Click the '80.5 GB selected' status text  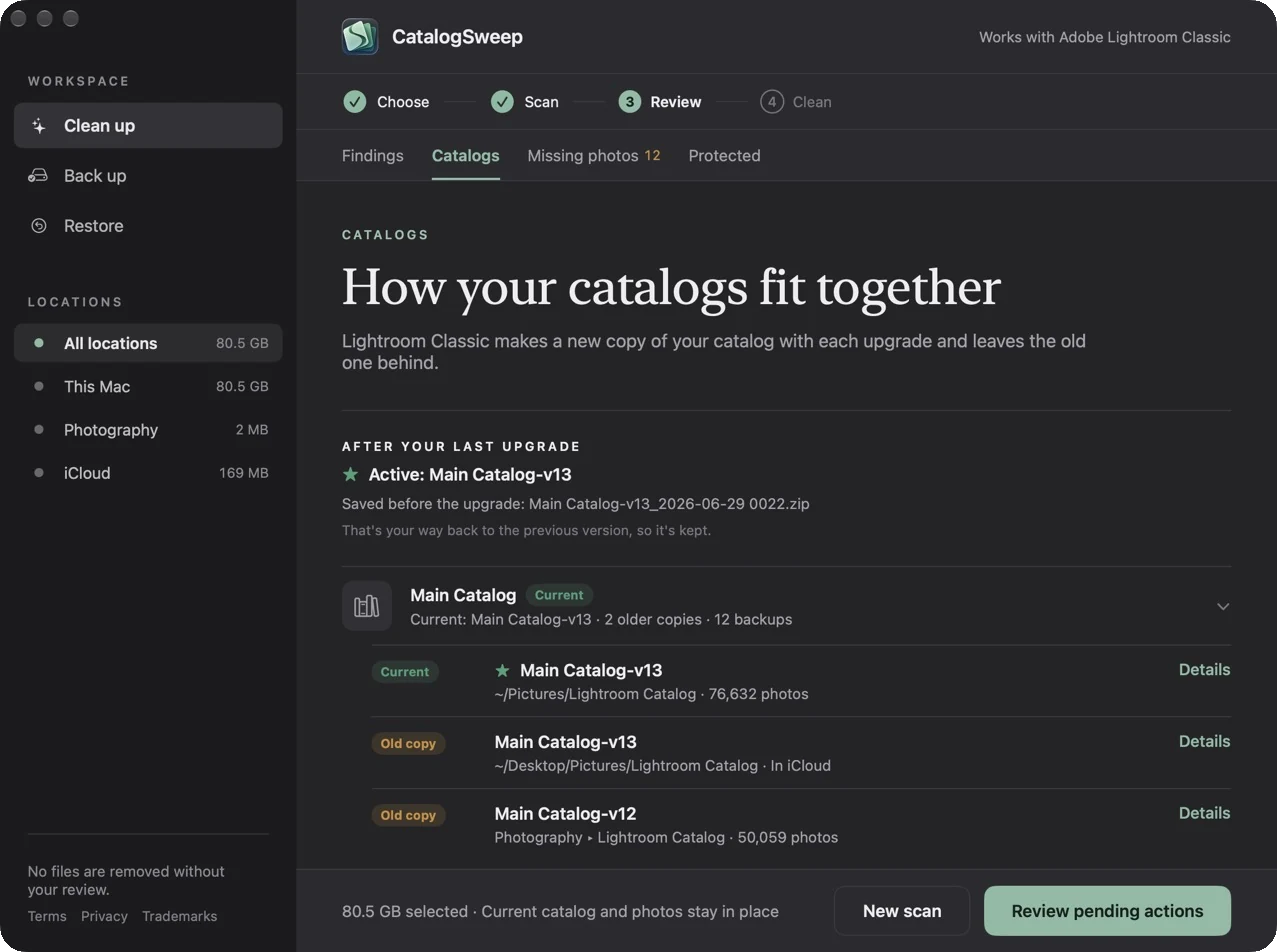pyautogui.click(x=405, y=911)
